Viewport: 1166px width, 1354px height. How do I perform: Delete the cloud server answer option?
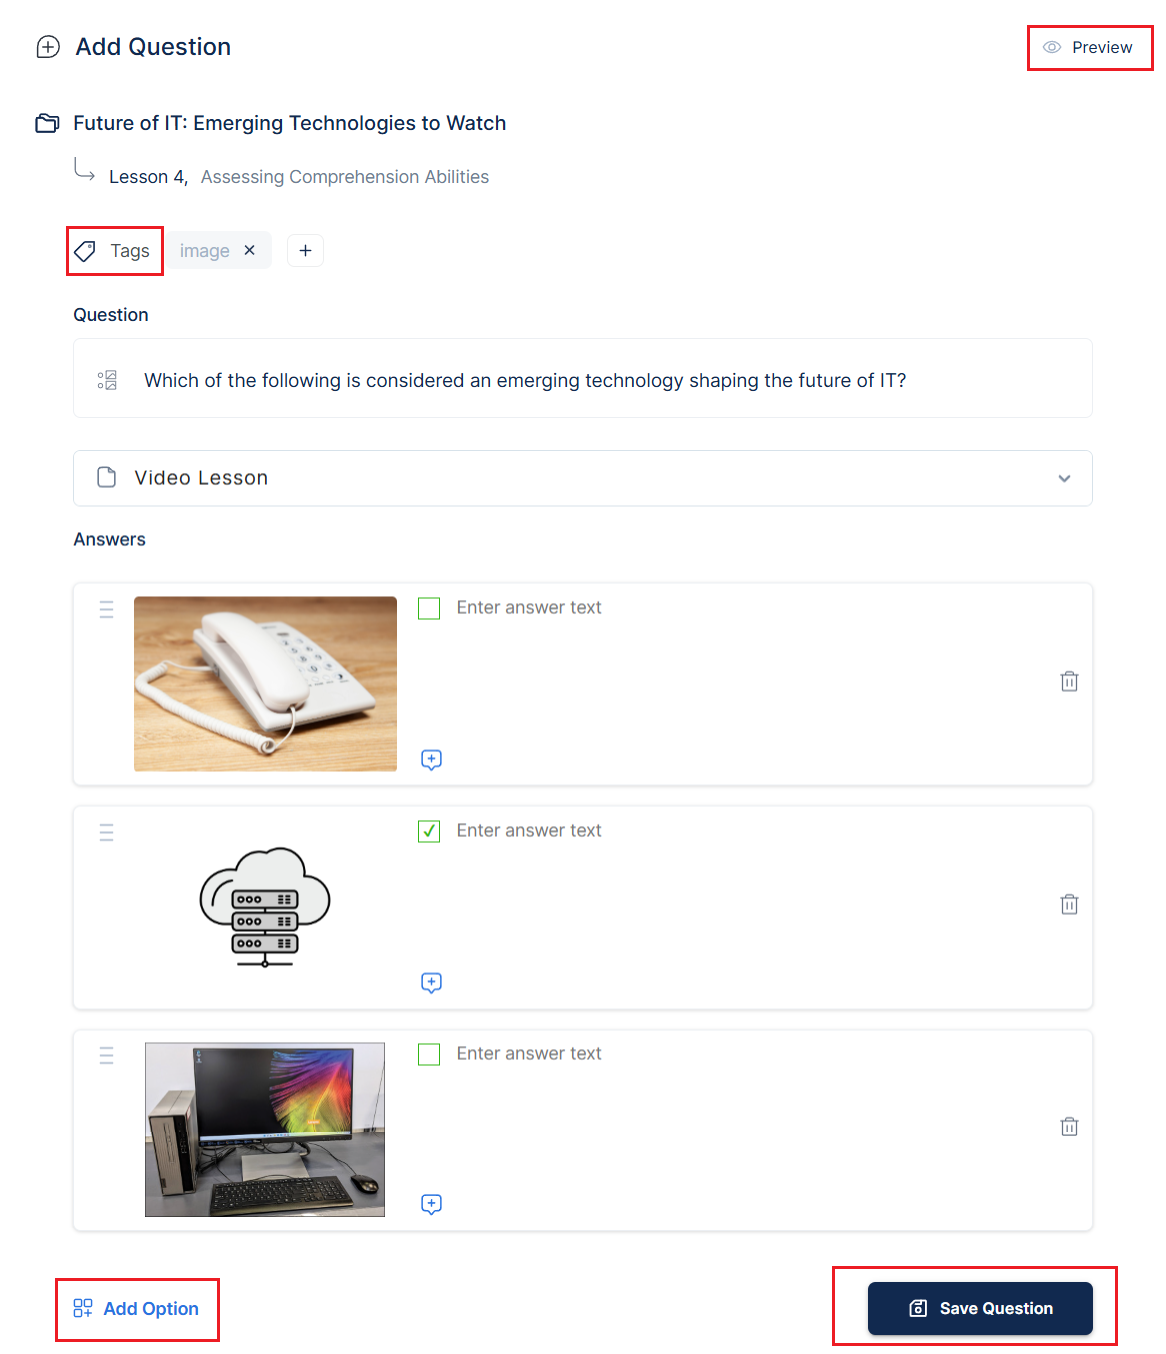click(x=1069, y=904)
